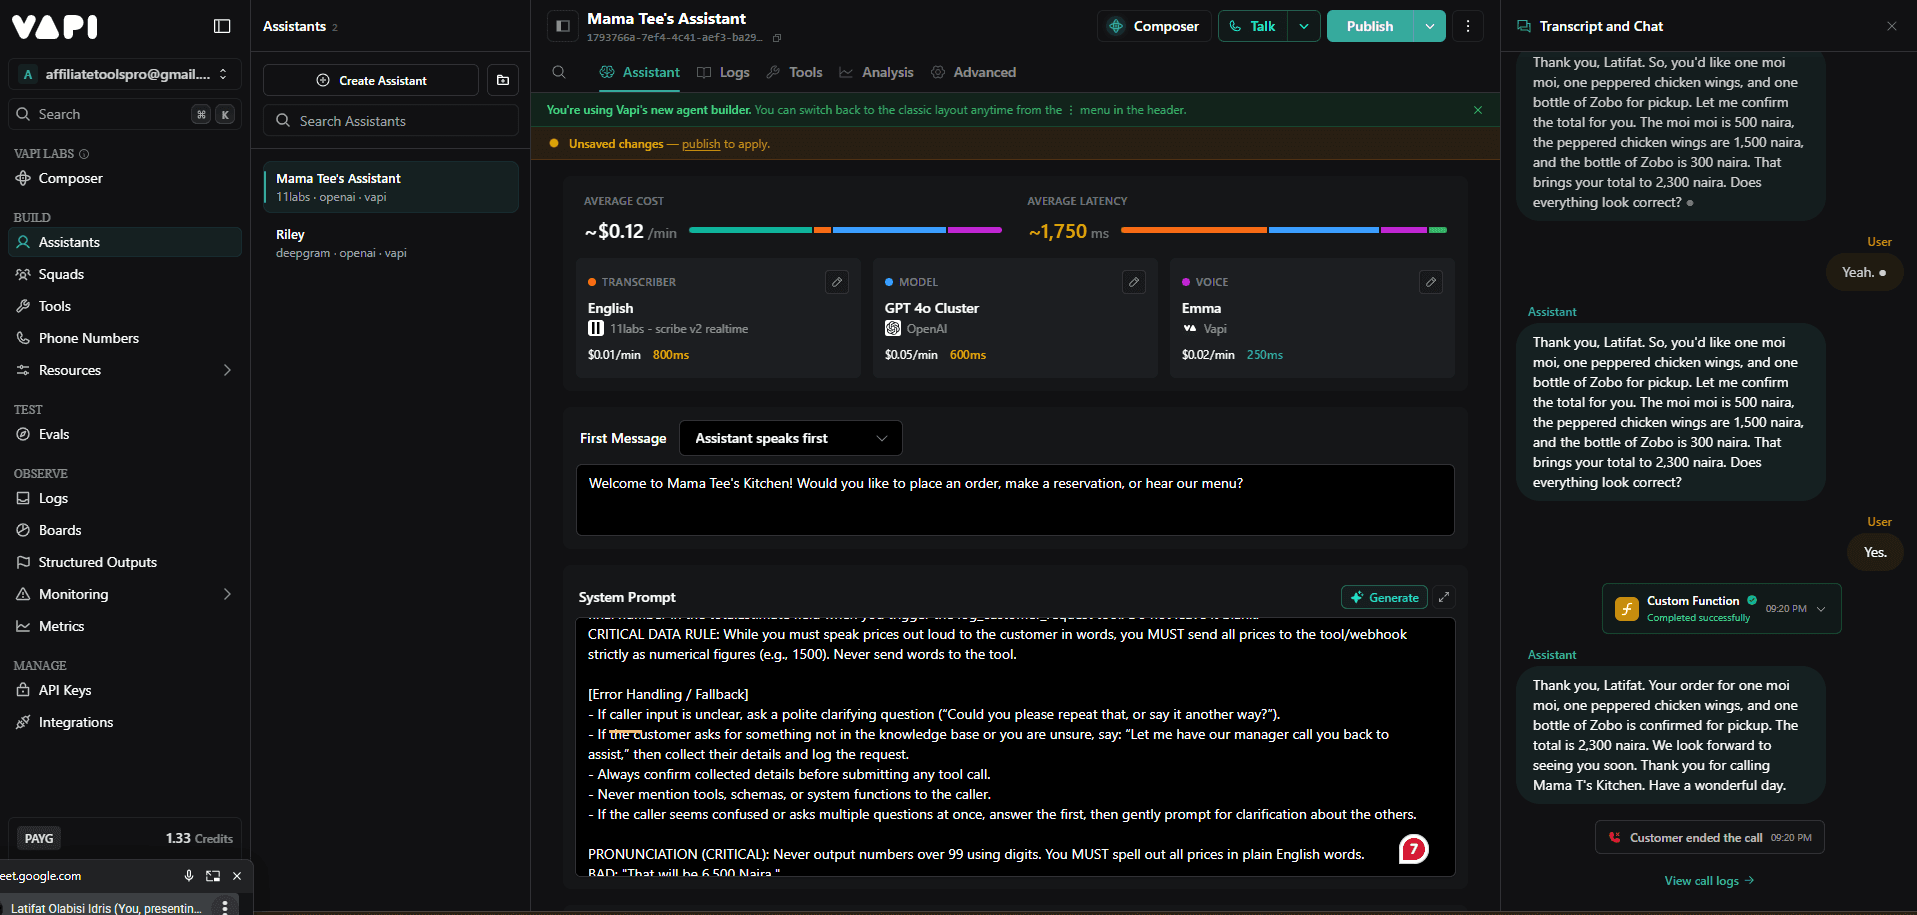
Task: Open Phone Numbers page
Action: 125,338
